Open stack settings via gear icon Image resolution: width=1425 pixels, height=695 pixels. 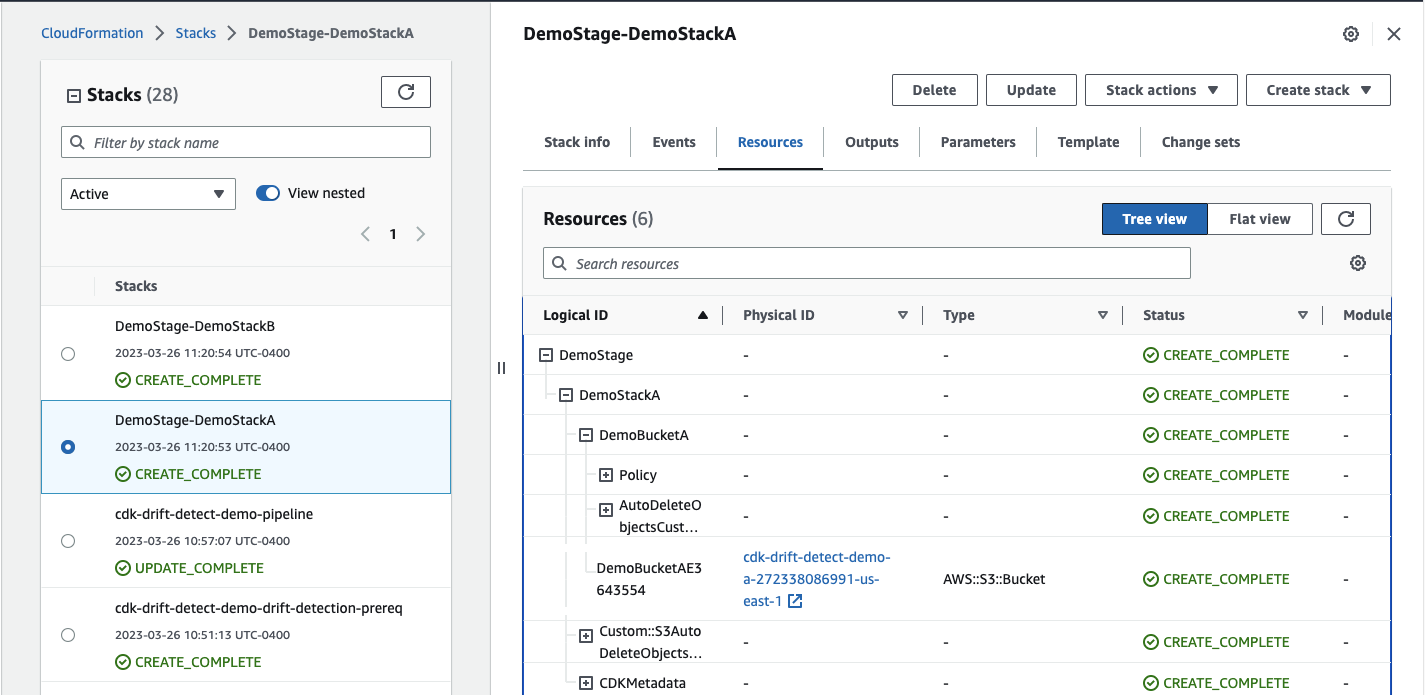click(x=1350, y=33)
